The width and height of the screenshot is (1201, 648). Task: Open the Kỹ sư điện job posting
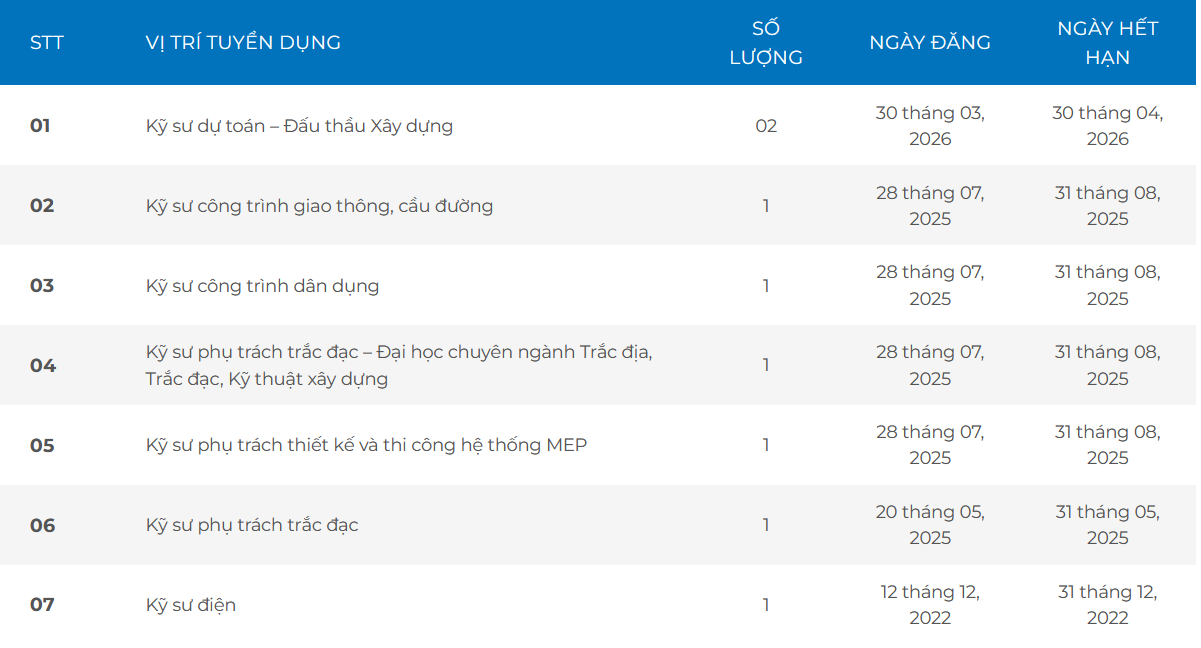tap(191, 605)
